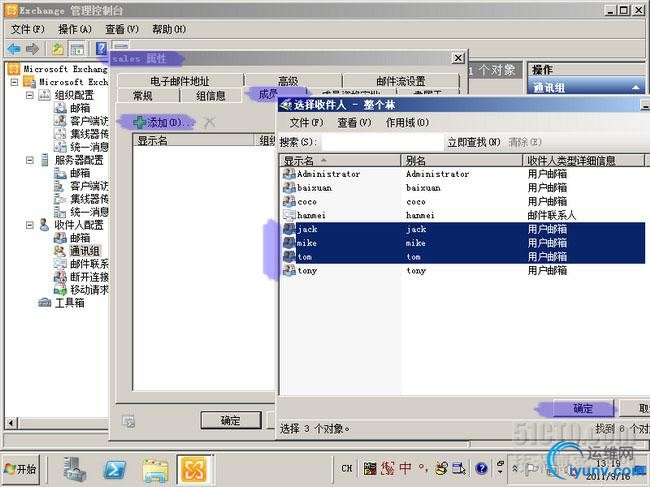Click the green plus Add icon
The width and height of the screenshot is (650, 487).
140,122
